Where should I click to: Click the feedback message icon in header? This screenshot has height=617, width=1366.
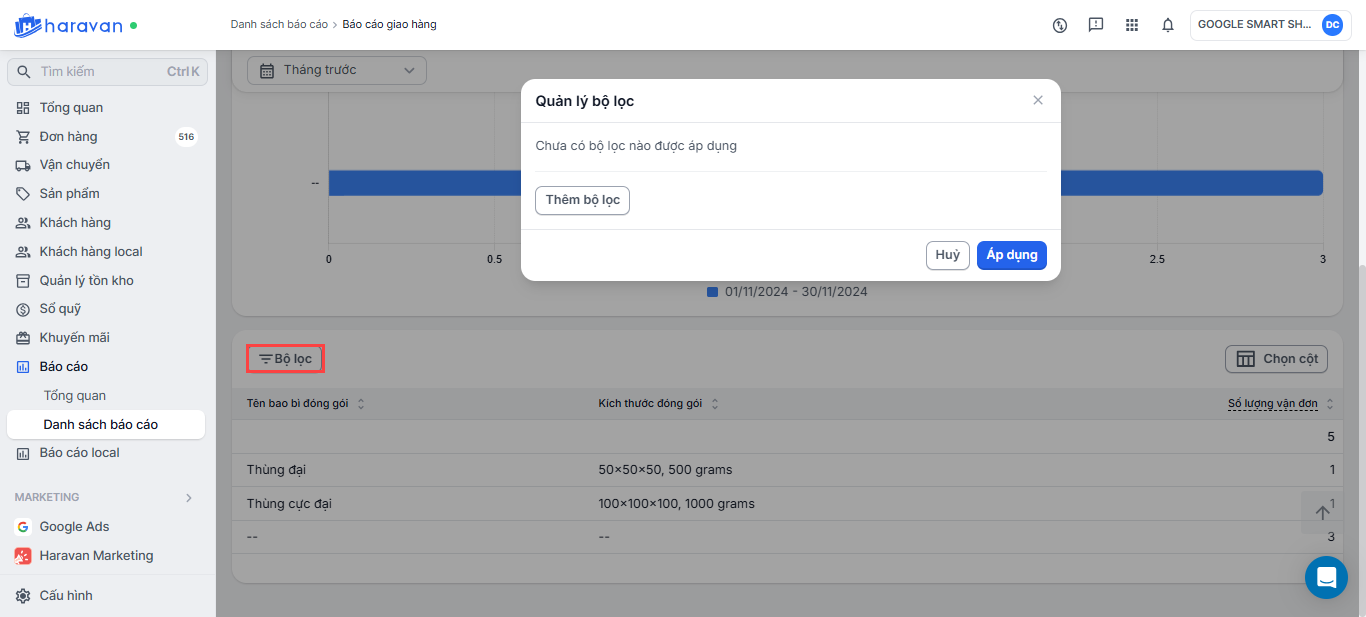[x=1096, y=25]
